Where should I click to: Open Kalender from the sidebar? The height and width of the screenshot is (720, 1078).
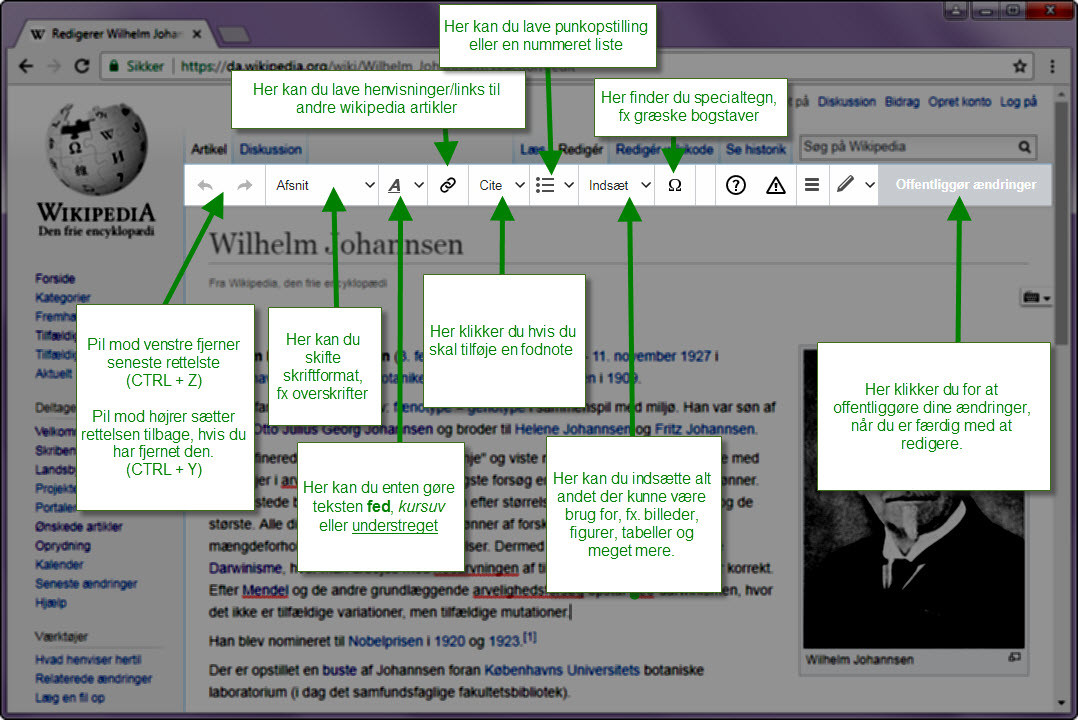pyautogui.click(x=59, y=565)
